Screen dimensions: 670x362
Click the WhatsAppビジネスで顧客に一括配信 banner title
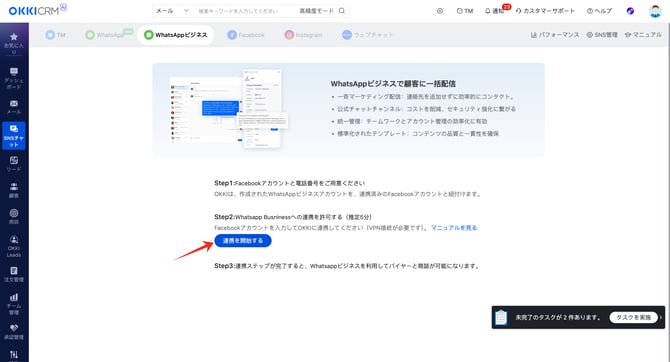(x=393, y=84)
